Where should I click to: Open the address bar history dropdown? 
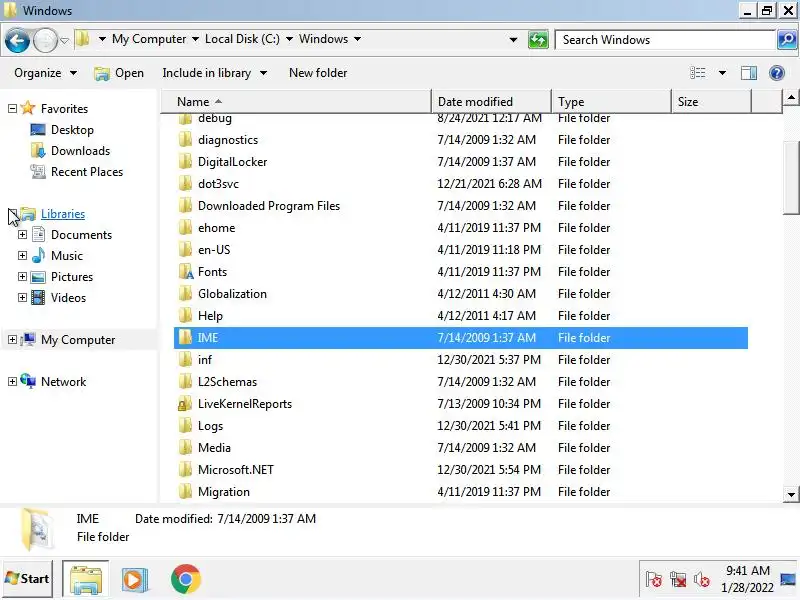513,40
